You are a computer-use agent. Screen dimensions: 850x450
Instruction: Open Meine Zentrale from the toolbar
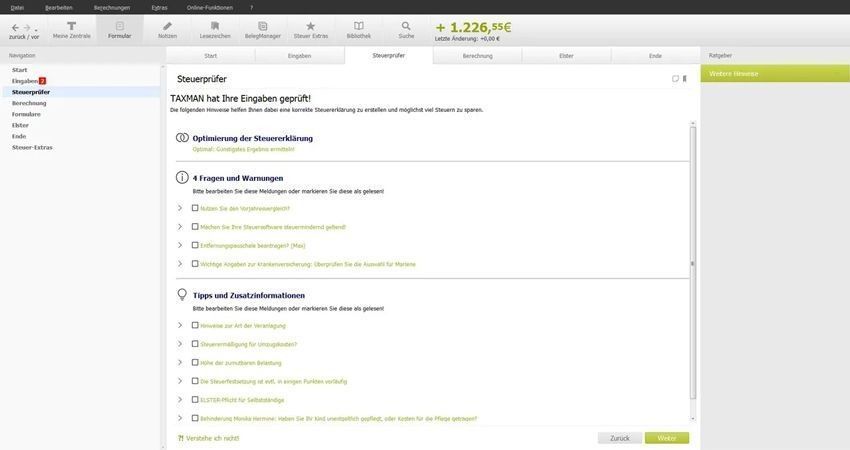click(x=71, y=30)
